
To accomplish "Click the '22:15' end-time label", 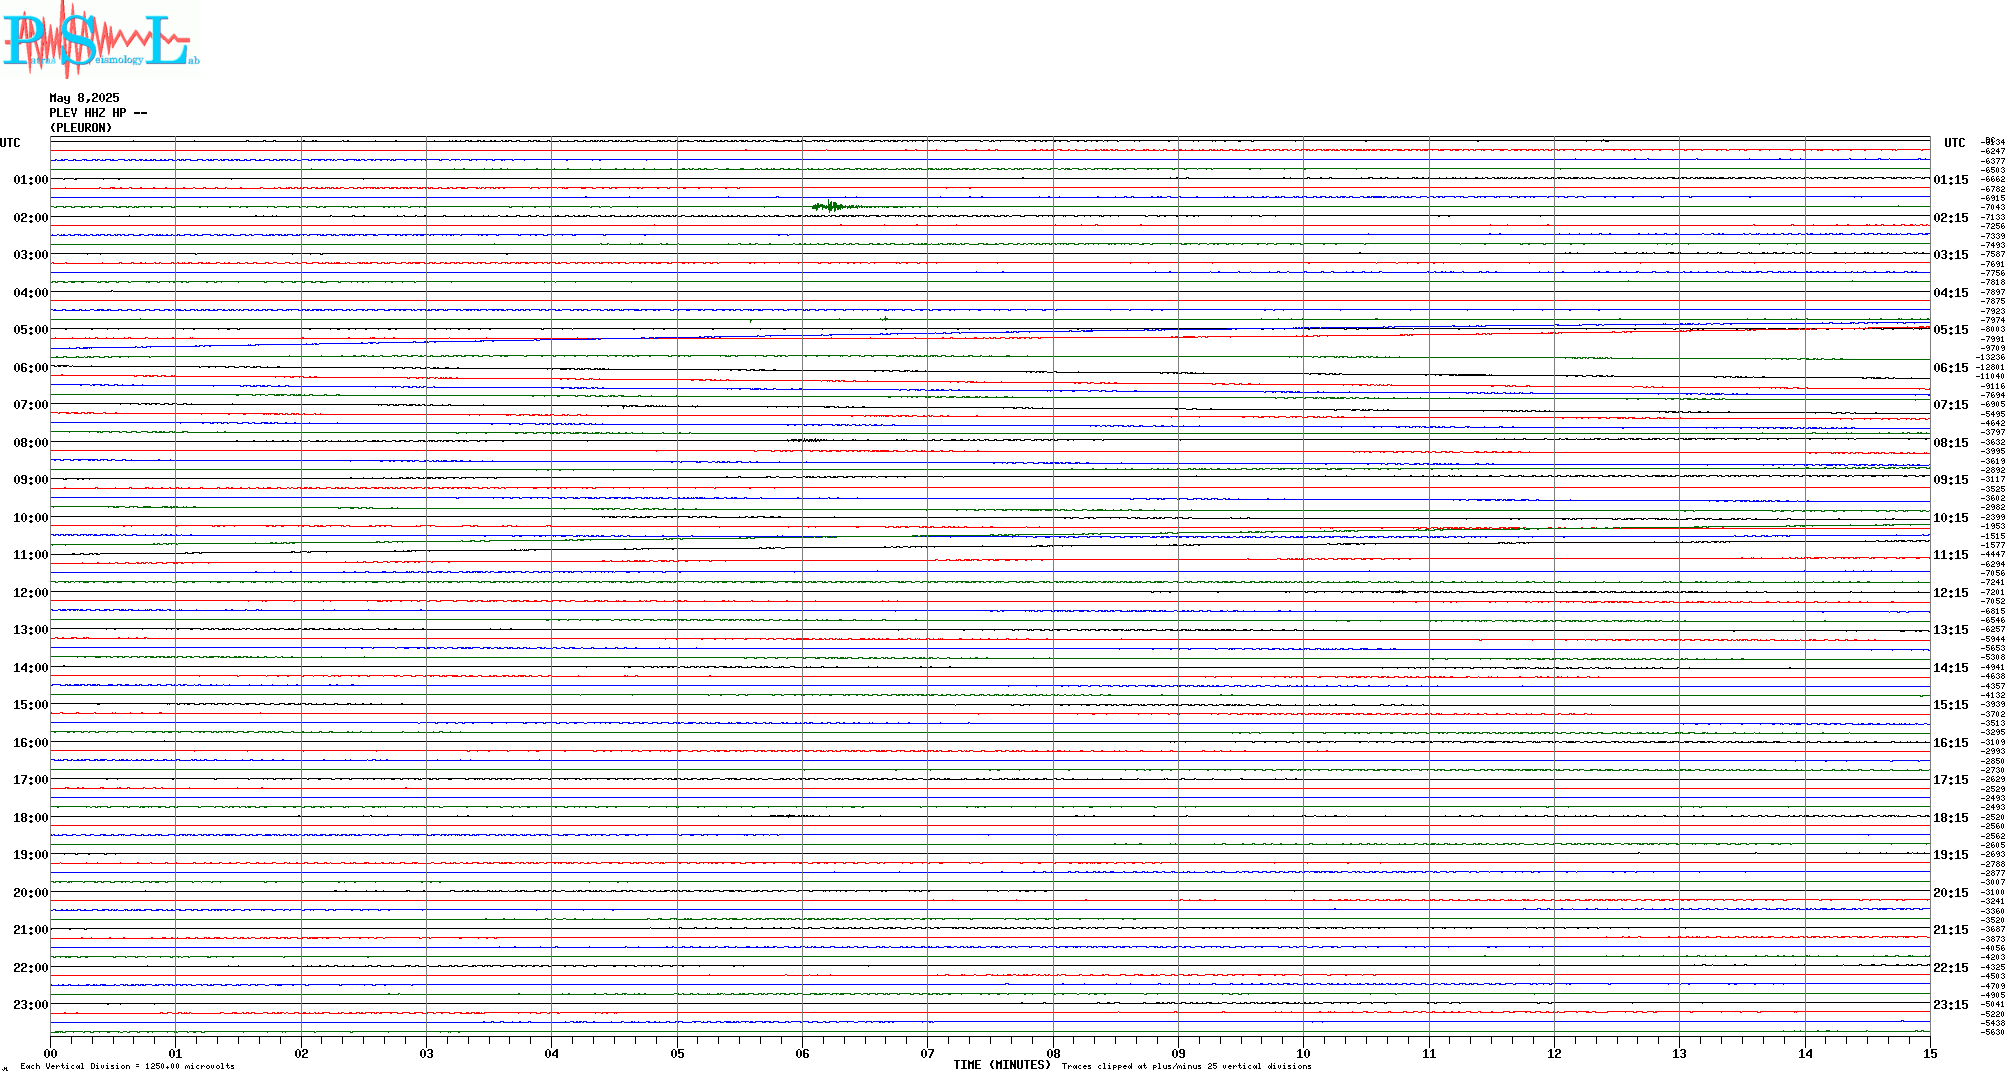I will click(1951, 968).
